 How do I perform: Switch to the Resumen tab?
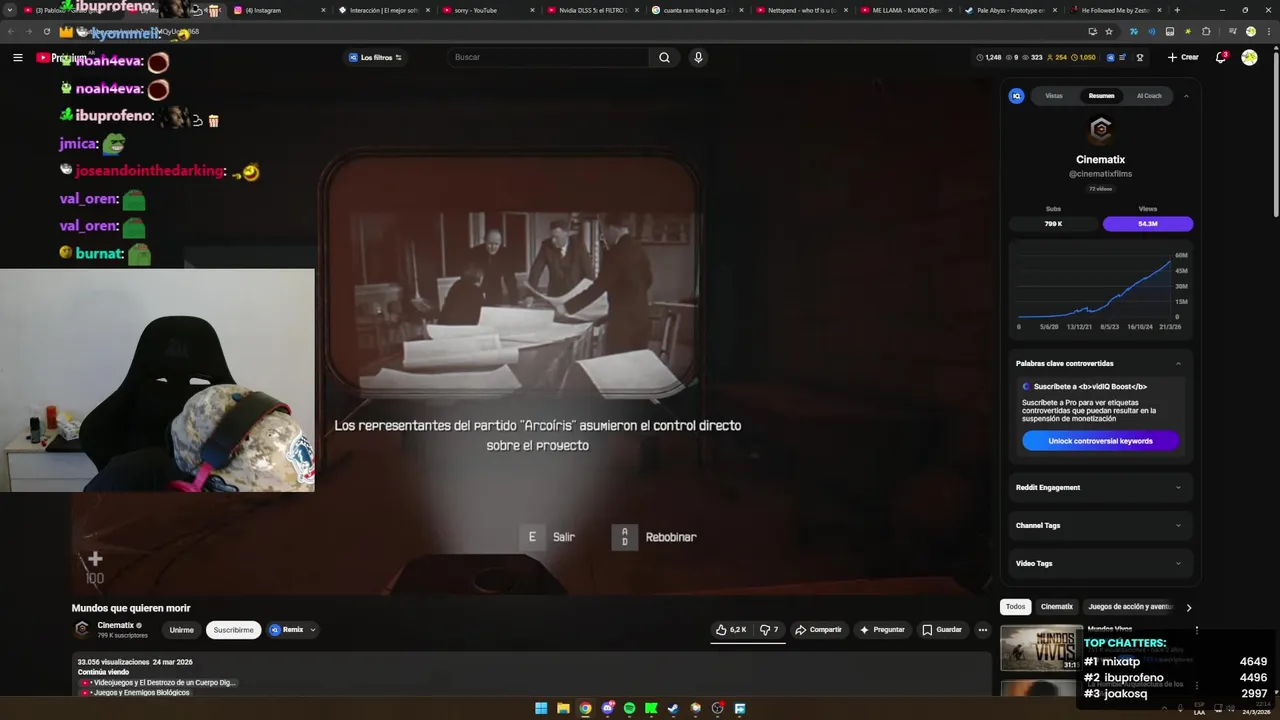tap(1101, 96)
